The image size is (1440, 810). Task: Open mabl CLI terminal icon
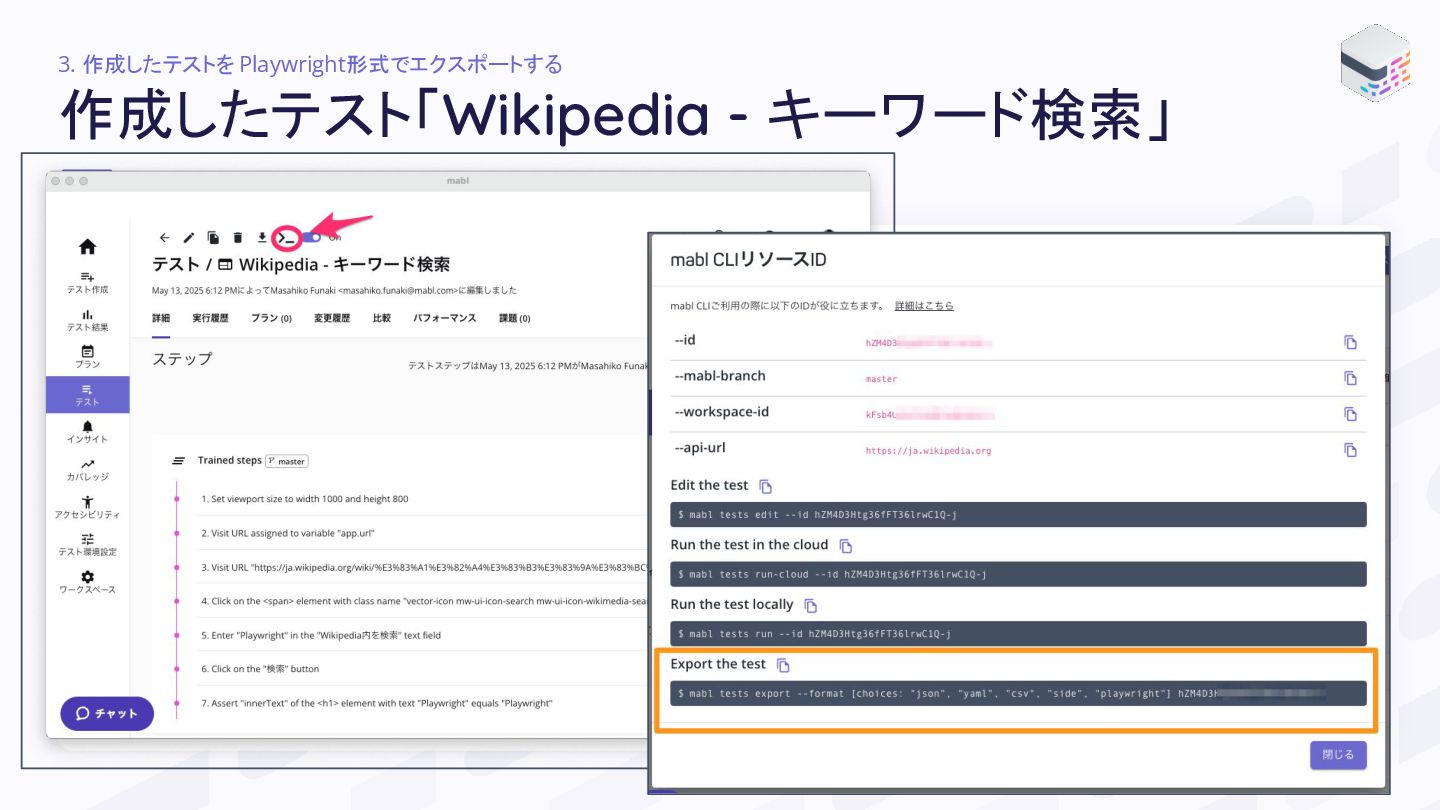(287, 238)
